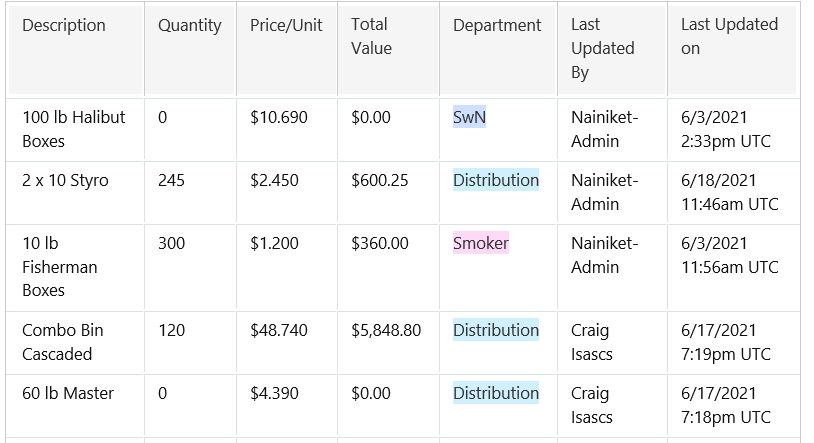Open the 10 lb Fisherman Boxes entry
Screen dimensions: 814x443
(x=59, y=267)
